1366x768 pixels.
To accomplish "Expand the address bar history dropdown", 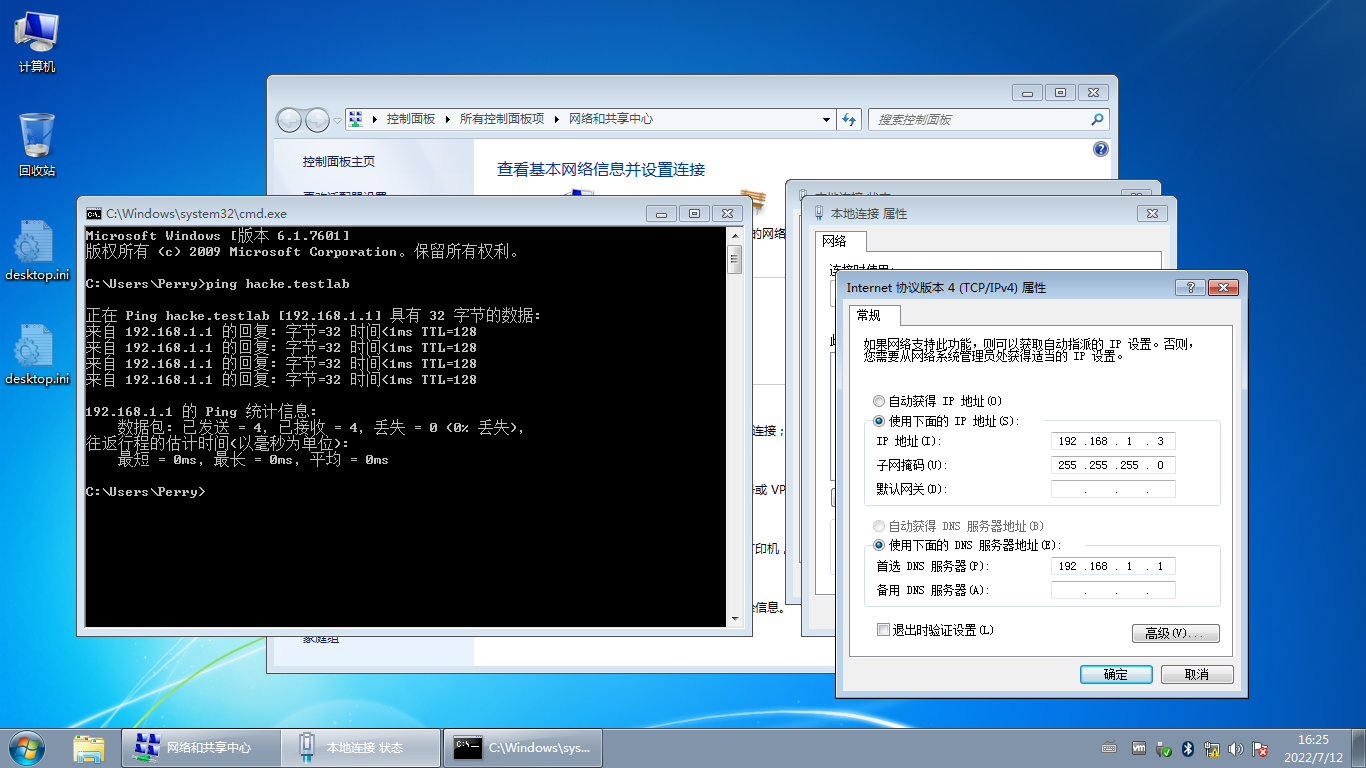I will pyautogui.click(x=826, y=119).
